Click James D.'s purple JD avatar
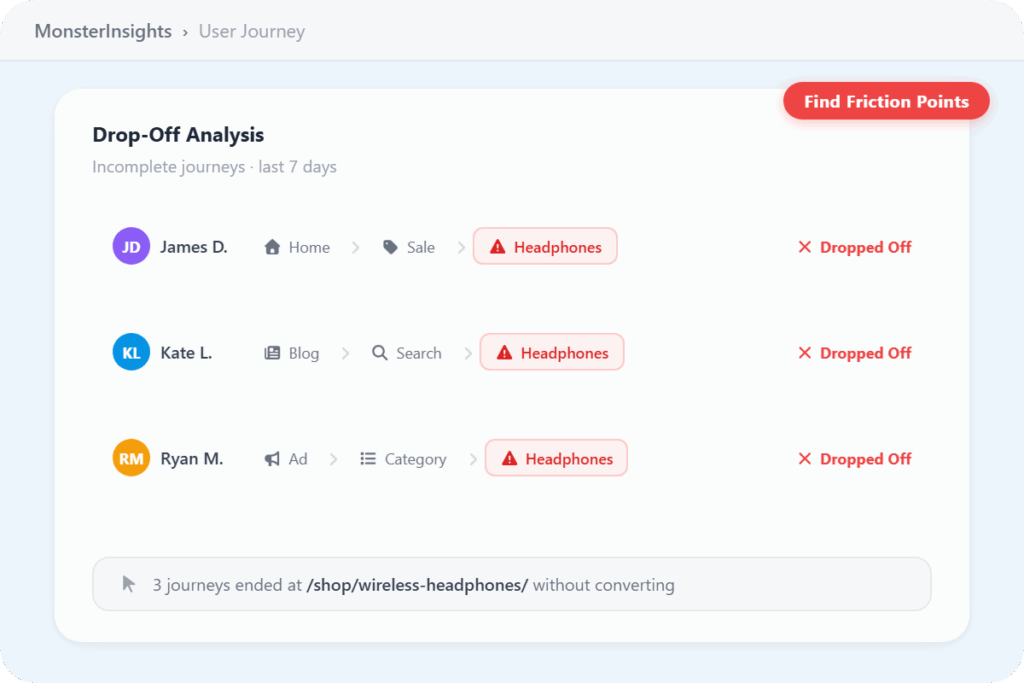The image size is (1024, 683). (x=131, y=247)
